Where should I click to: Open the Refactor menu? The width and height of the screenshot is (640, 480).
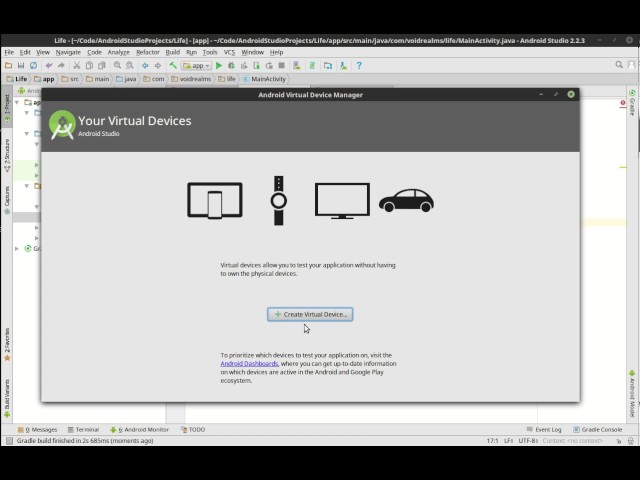(148, 52)
